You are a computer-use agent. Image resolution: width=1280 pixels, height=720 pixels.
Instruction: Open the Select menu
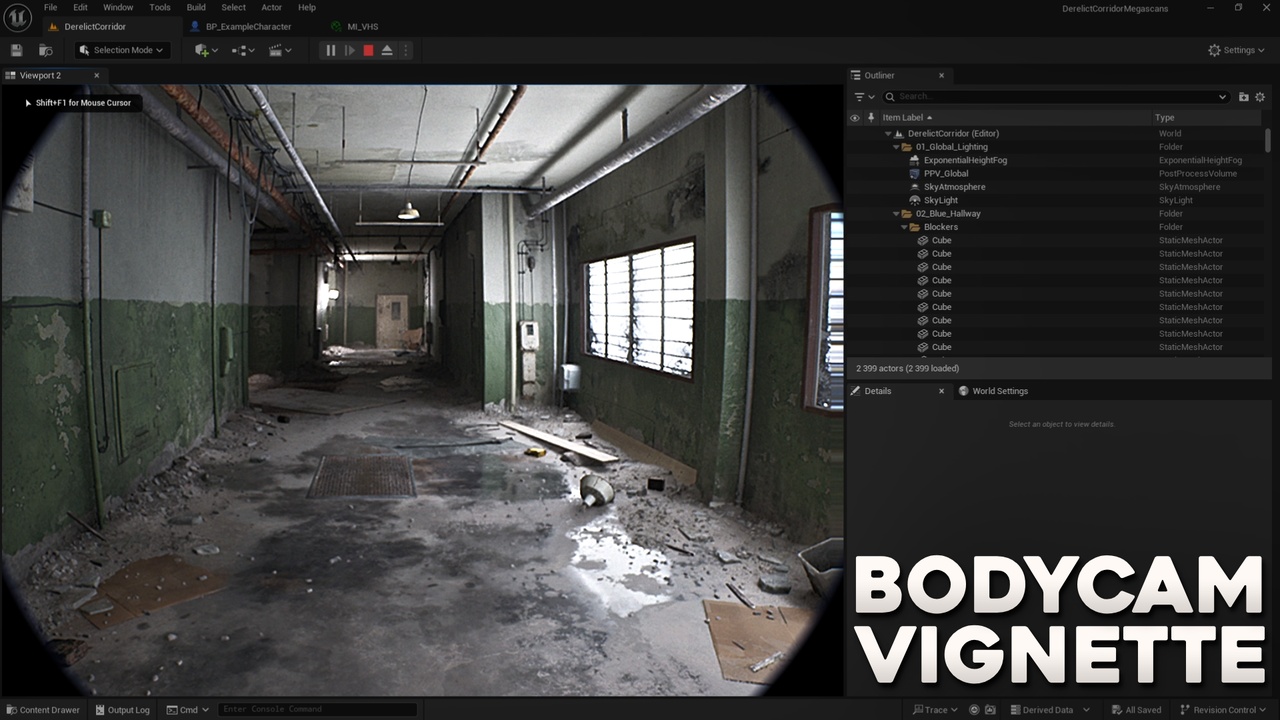233,7
